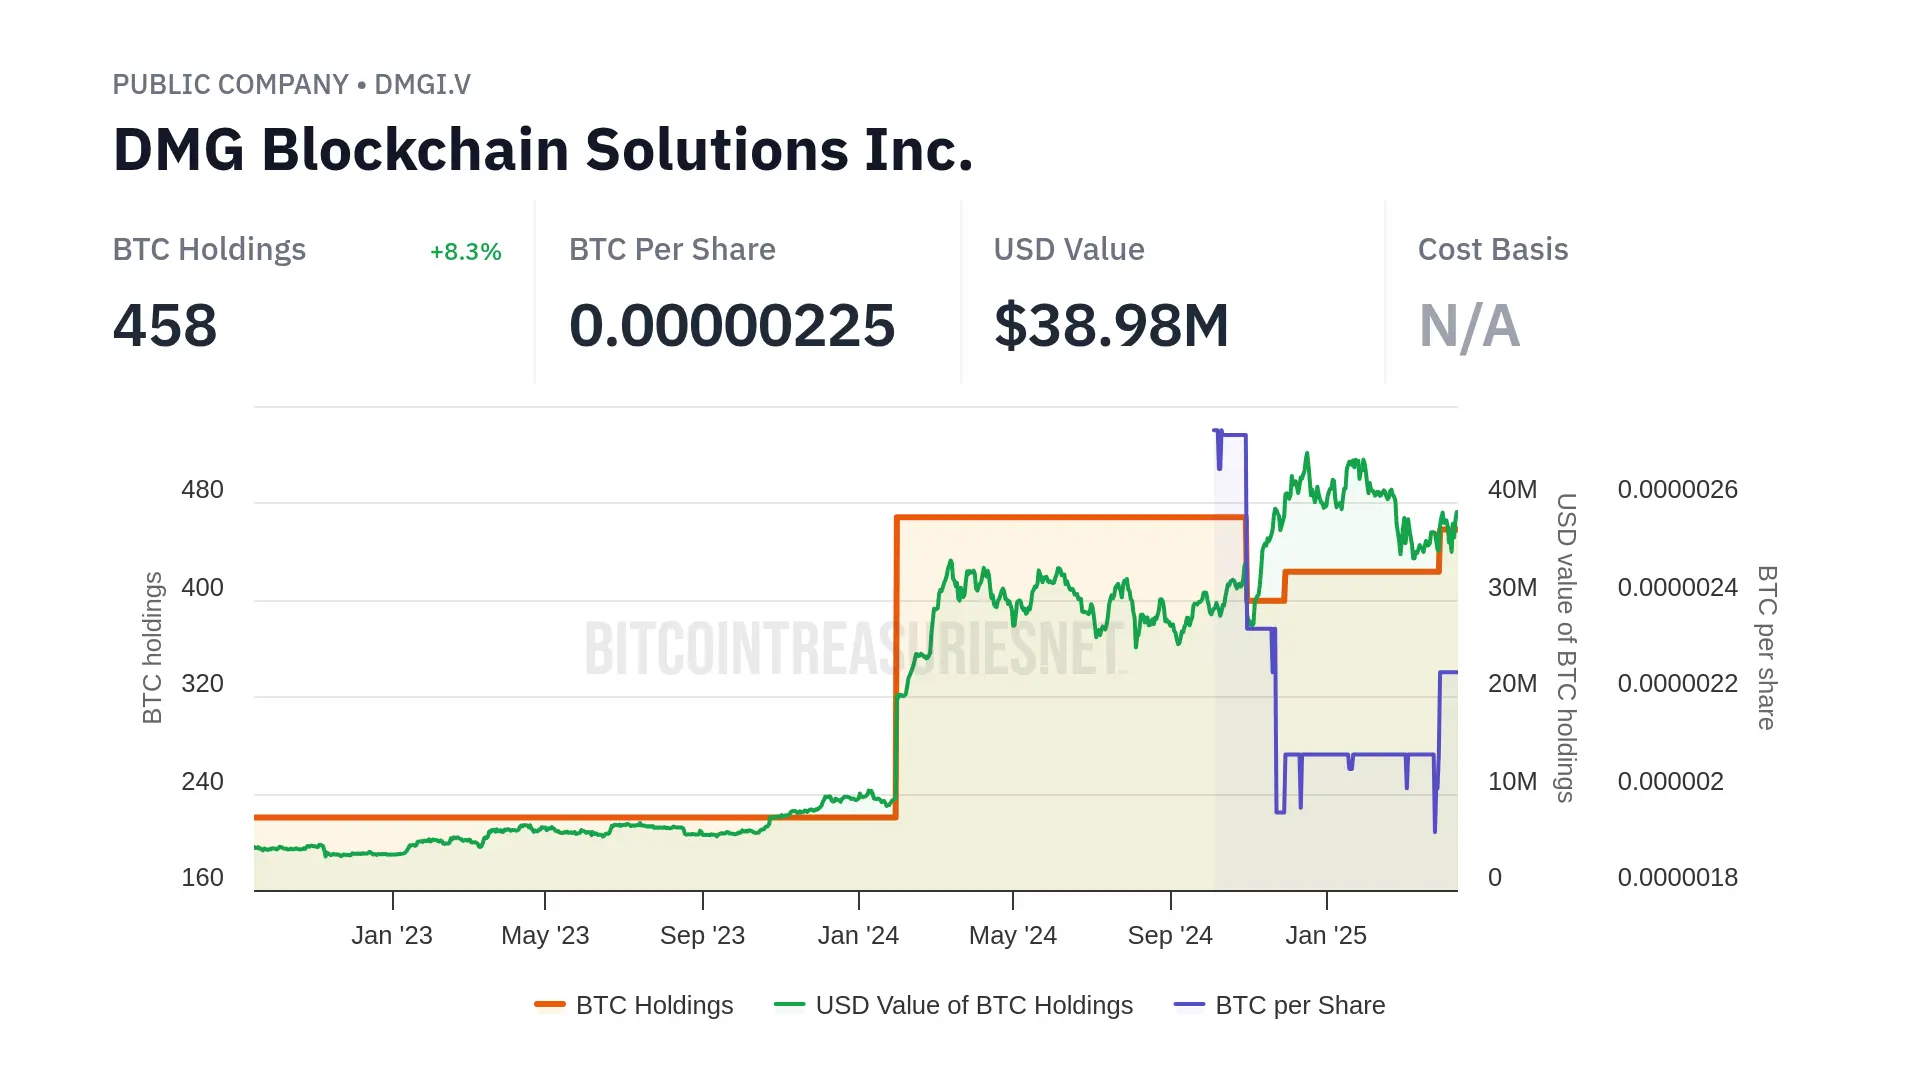Toggle the BTC per Share legend series
The width and height of the screenshot is (1920, 1080).
[1299, 1005]
